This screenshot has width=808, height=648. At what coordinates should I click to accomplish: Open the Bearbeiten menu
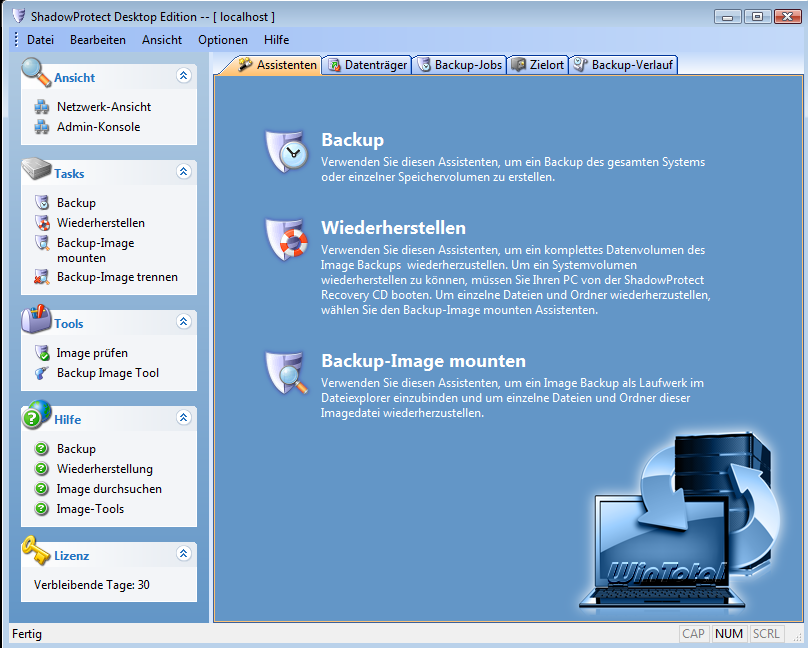point(98,40)
